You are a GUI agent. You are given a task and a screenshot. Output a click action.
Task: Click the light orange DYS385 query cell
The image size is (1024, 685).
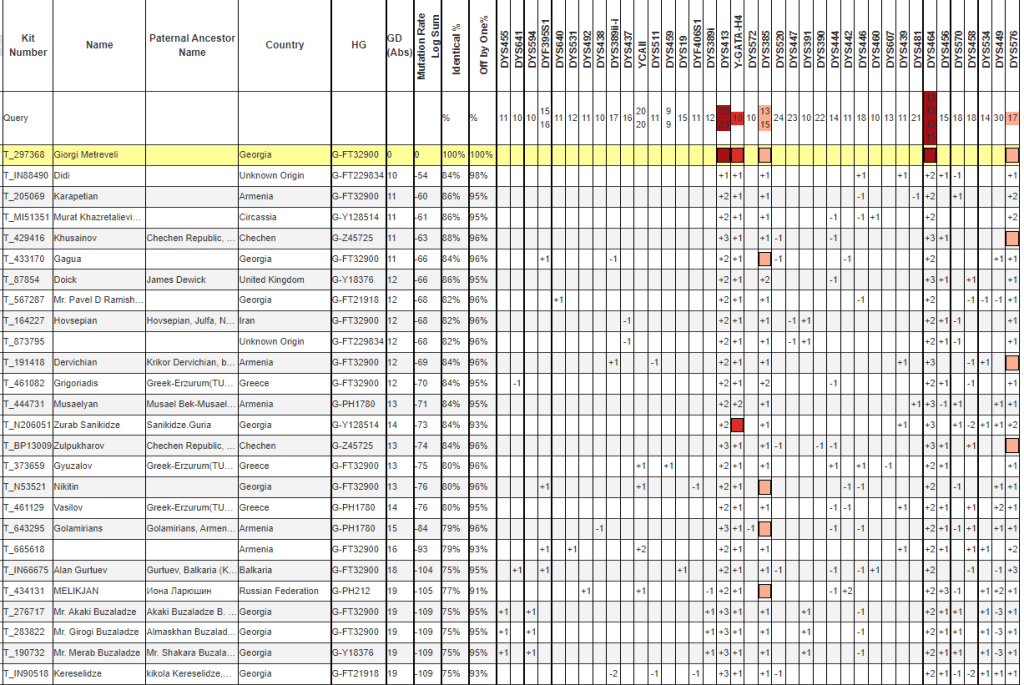pyautogui.click(x=765, y=118)
